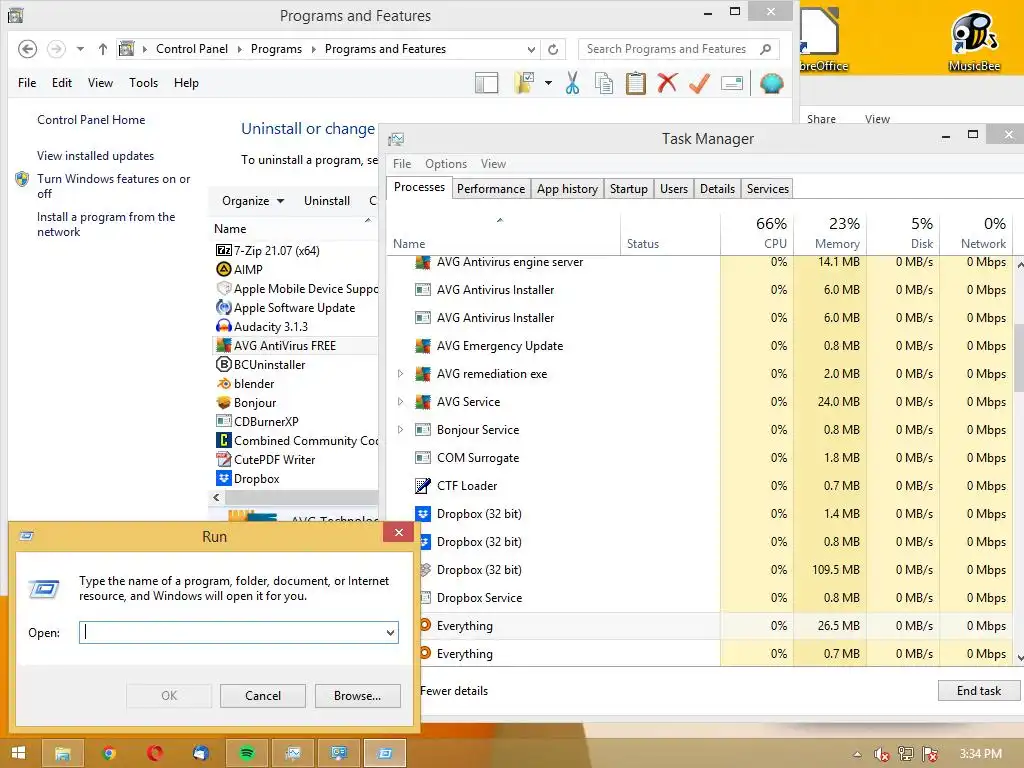Open the folder options icon dropdown arrow
The image size is (1024, 768).
548,83
